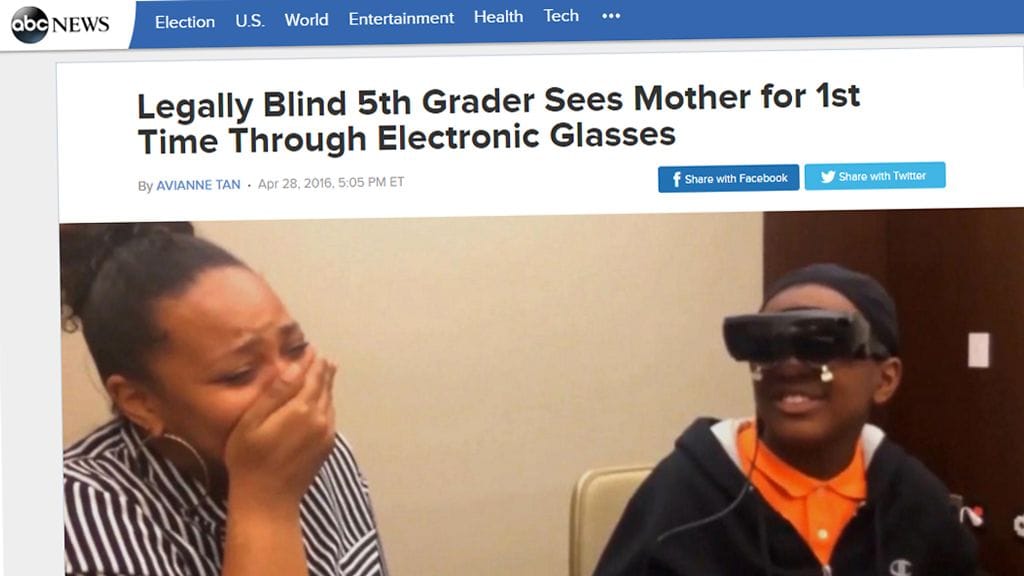This screenshot has height=576, width=1024.
Task: Click the article's main photo
Action: tap(541, 392)
